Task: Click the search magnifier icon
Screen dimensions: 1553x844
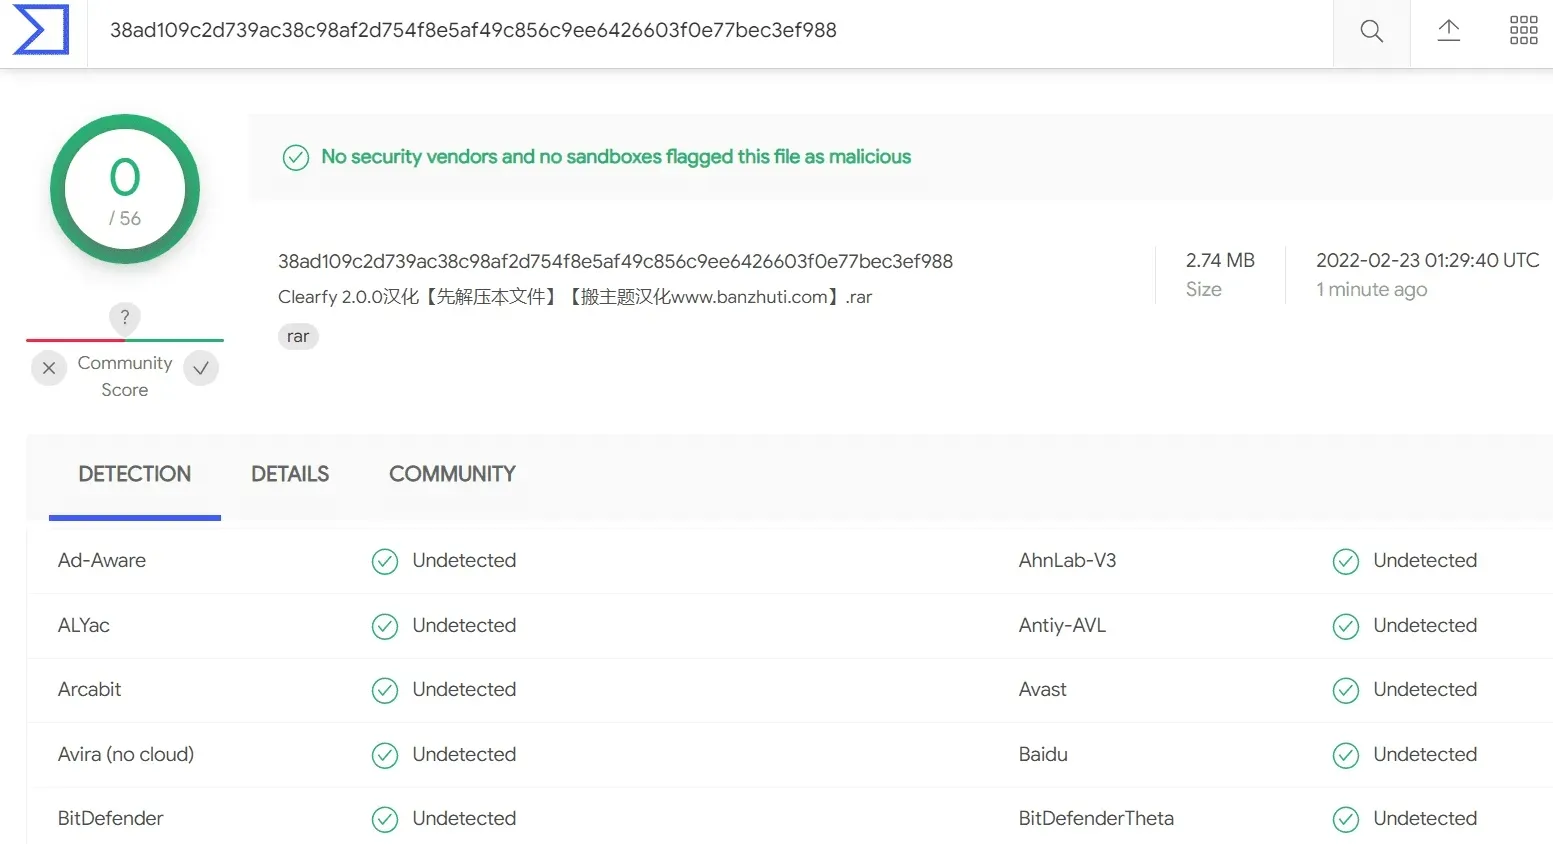Action: (1372, 31)
